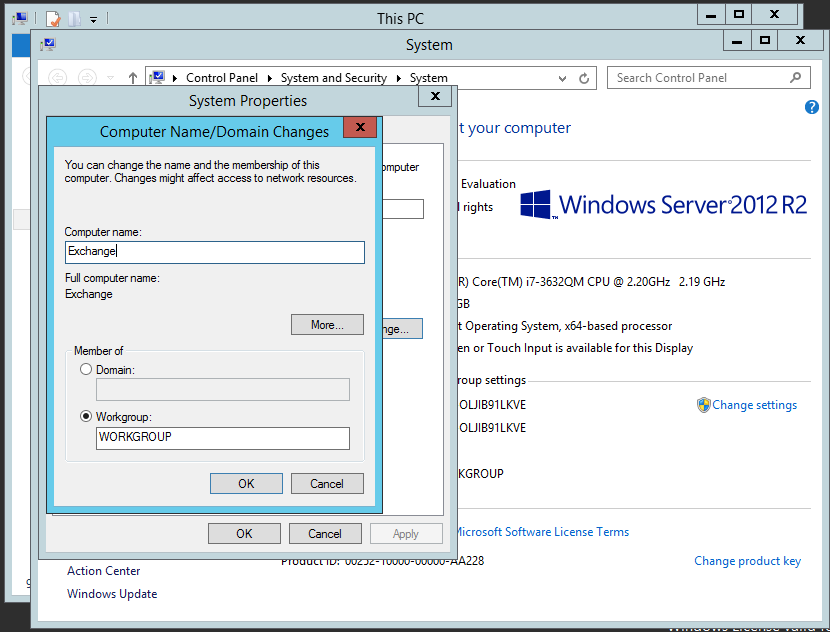Click Properties icon in This PC toolbar

[x=53, y=19]
